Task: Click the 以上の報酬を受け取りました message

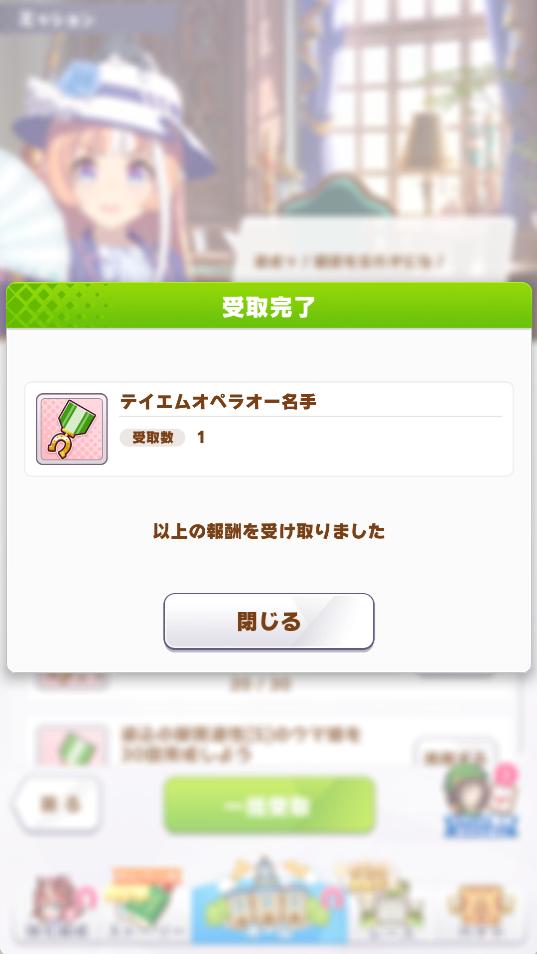Action: point(269,531)
